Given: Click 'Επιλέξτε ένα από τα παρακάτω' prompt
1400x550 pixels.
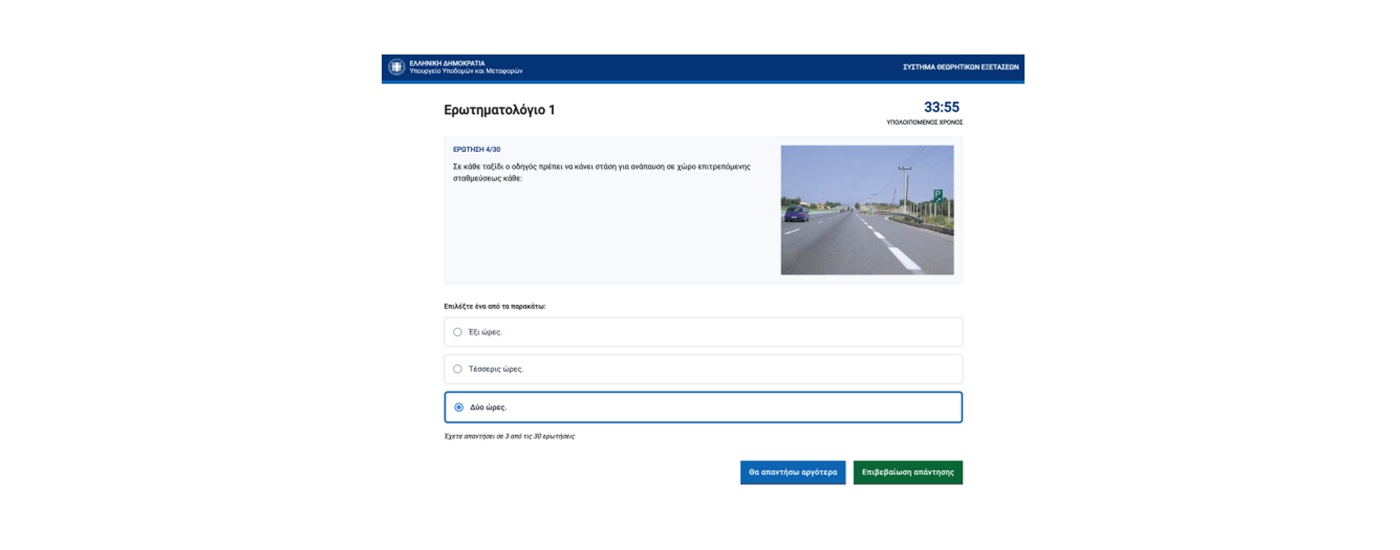Looking at the screenshot, I should (494, 306).
